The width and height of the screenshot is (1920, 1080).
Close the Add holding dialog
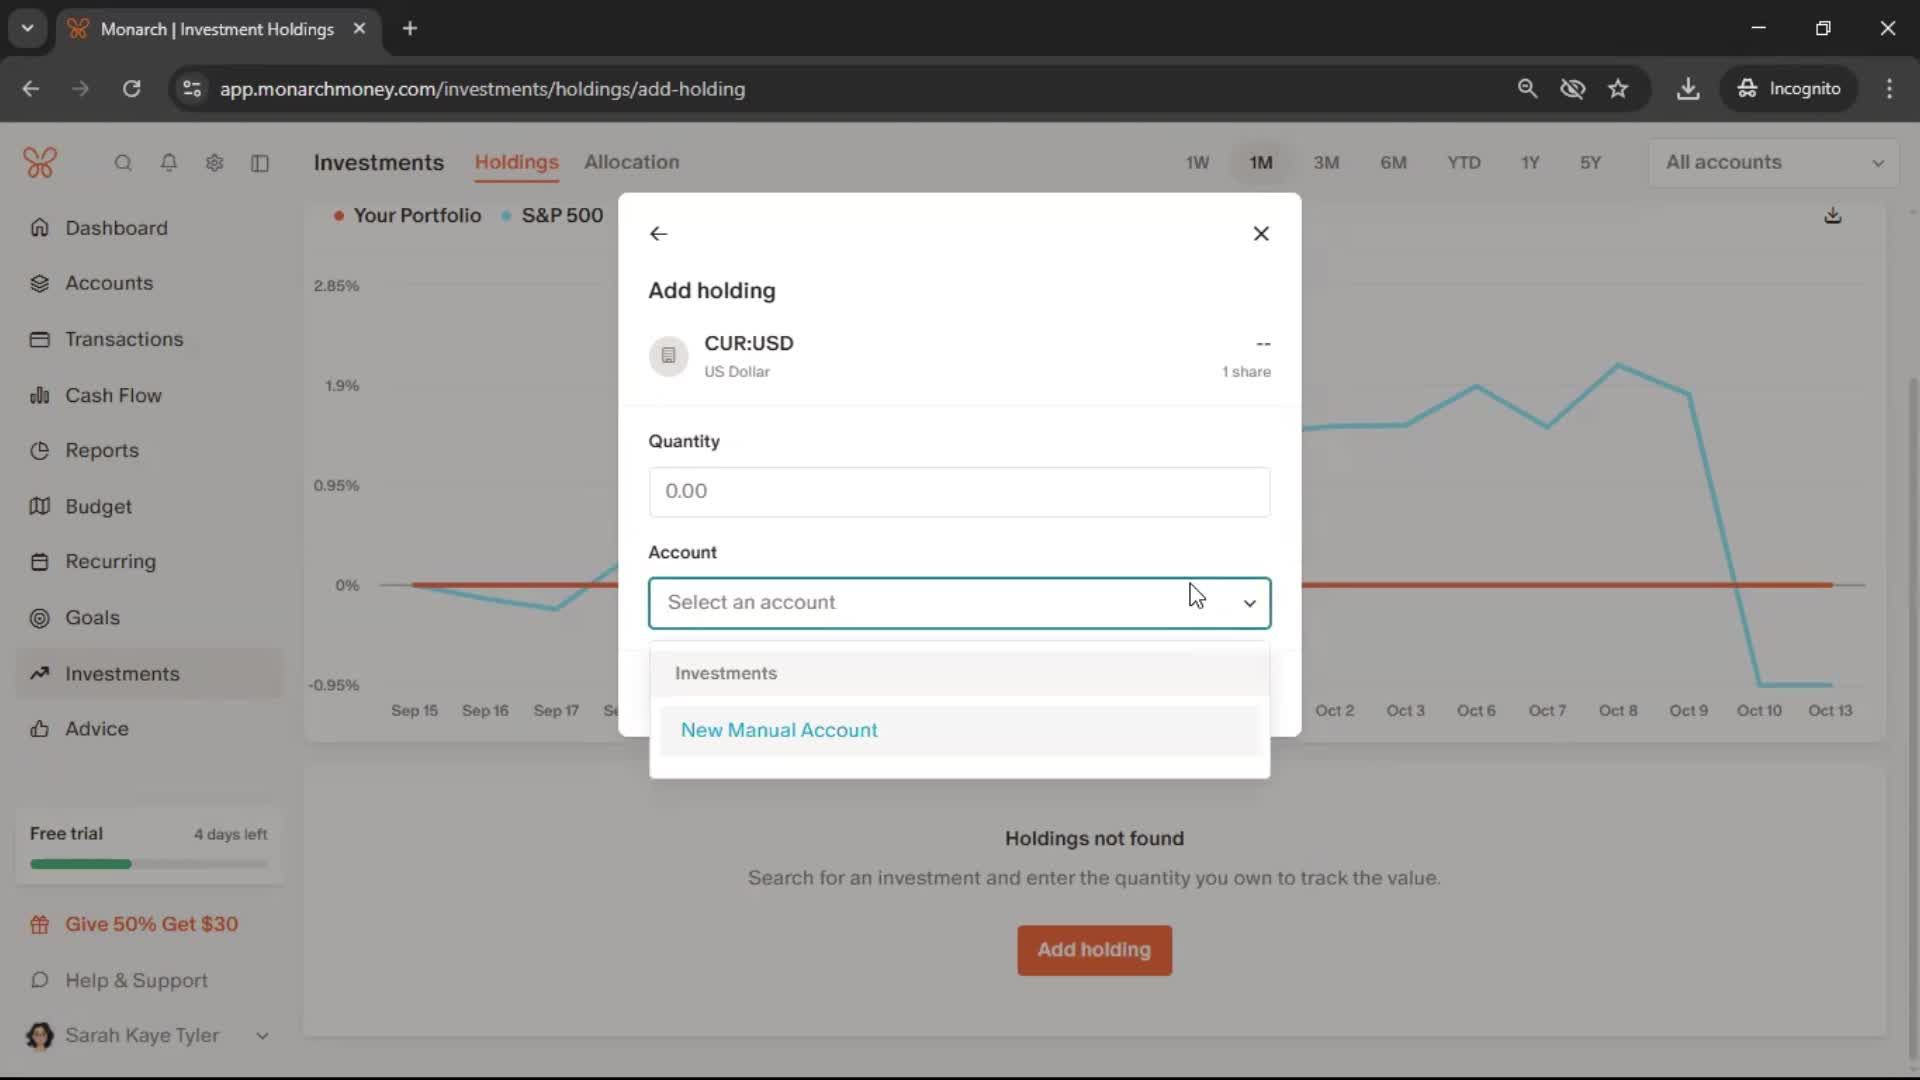pyautogui.click(x=1261, y=234)
